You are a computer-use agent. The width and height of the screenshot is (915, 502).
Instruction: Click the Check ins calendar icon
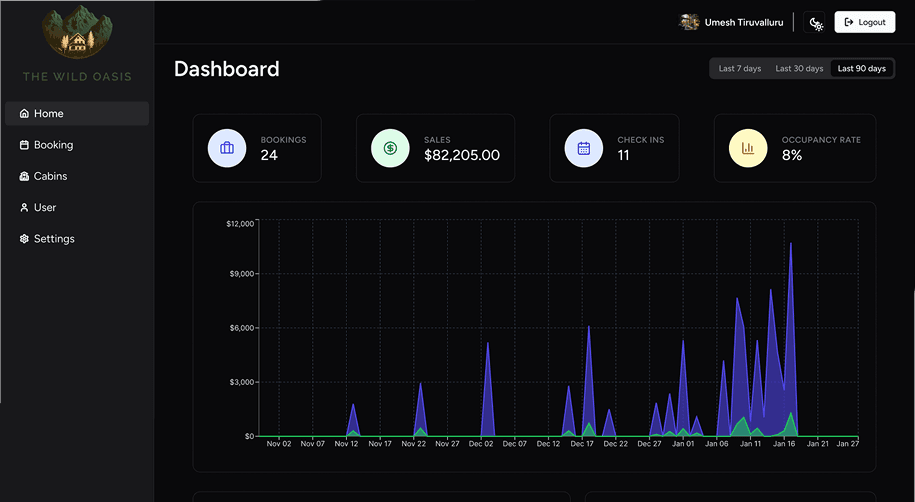pyautogui.click(x=583, y=148)
